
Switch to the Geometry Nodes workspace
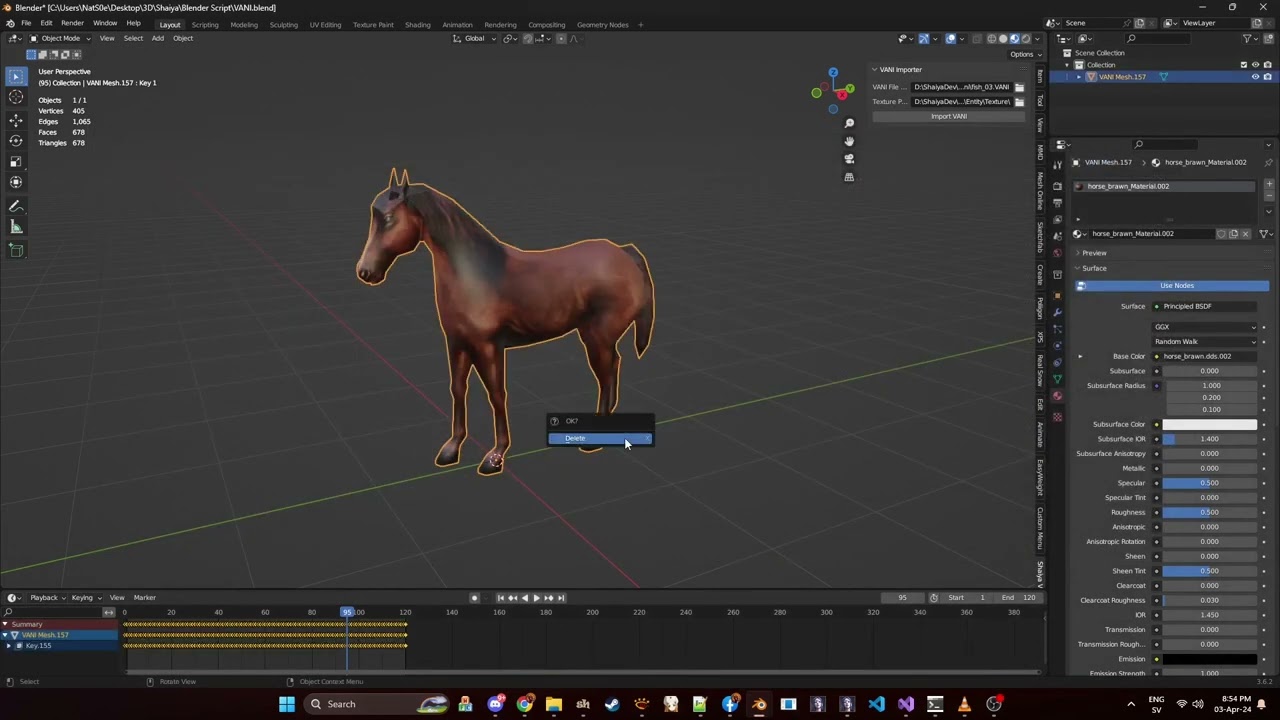[602, 25]
